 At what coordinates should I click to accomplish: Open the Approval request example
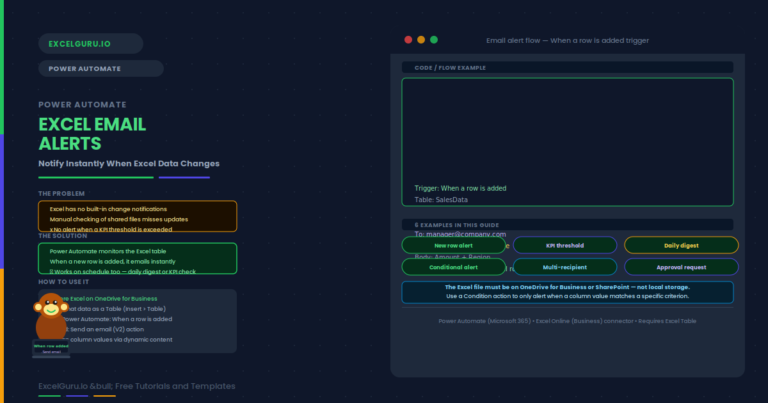point(681,267)
